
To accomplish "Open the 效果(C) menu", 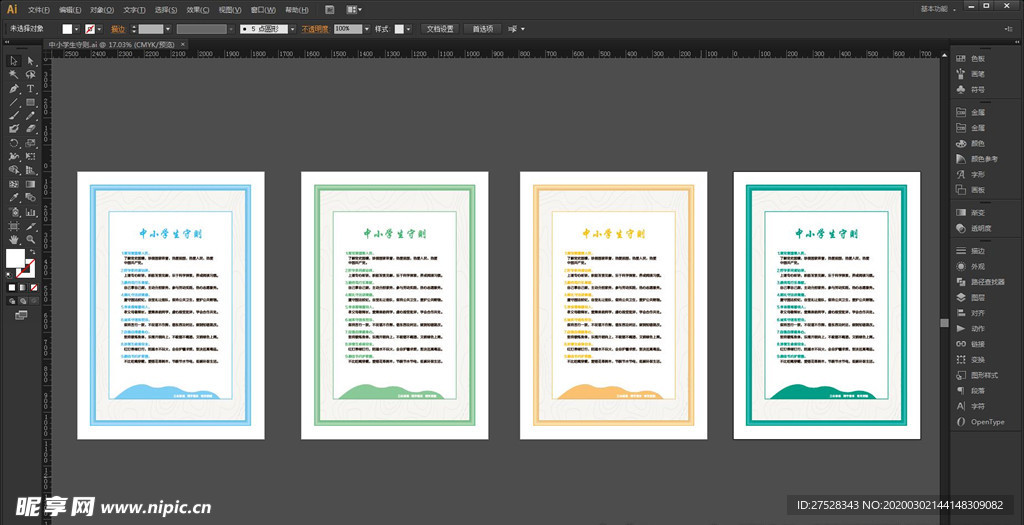I will click(196, 9).
